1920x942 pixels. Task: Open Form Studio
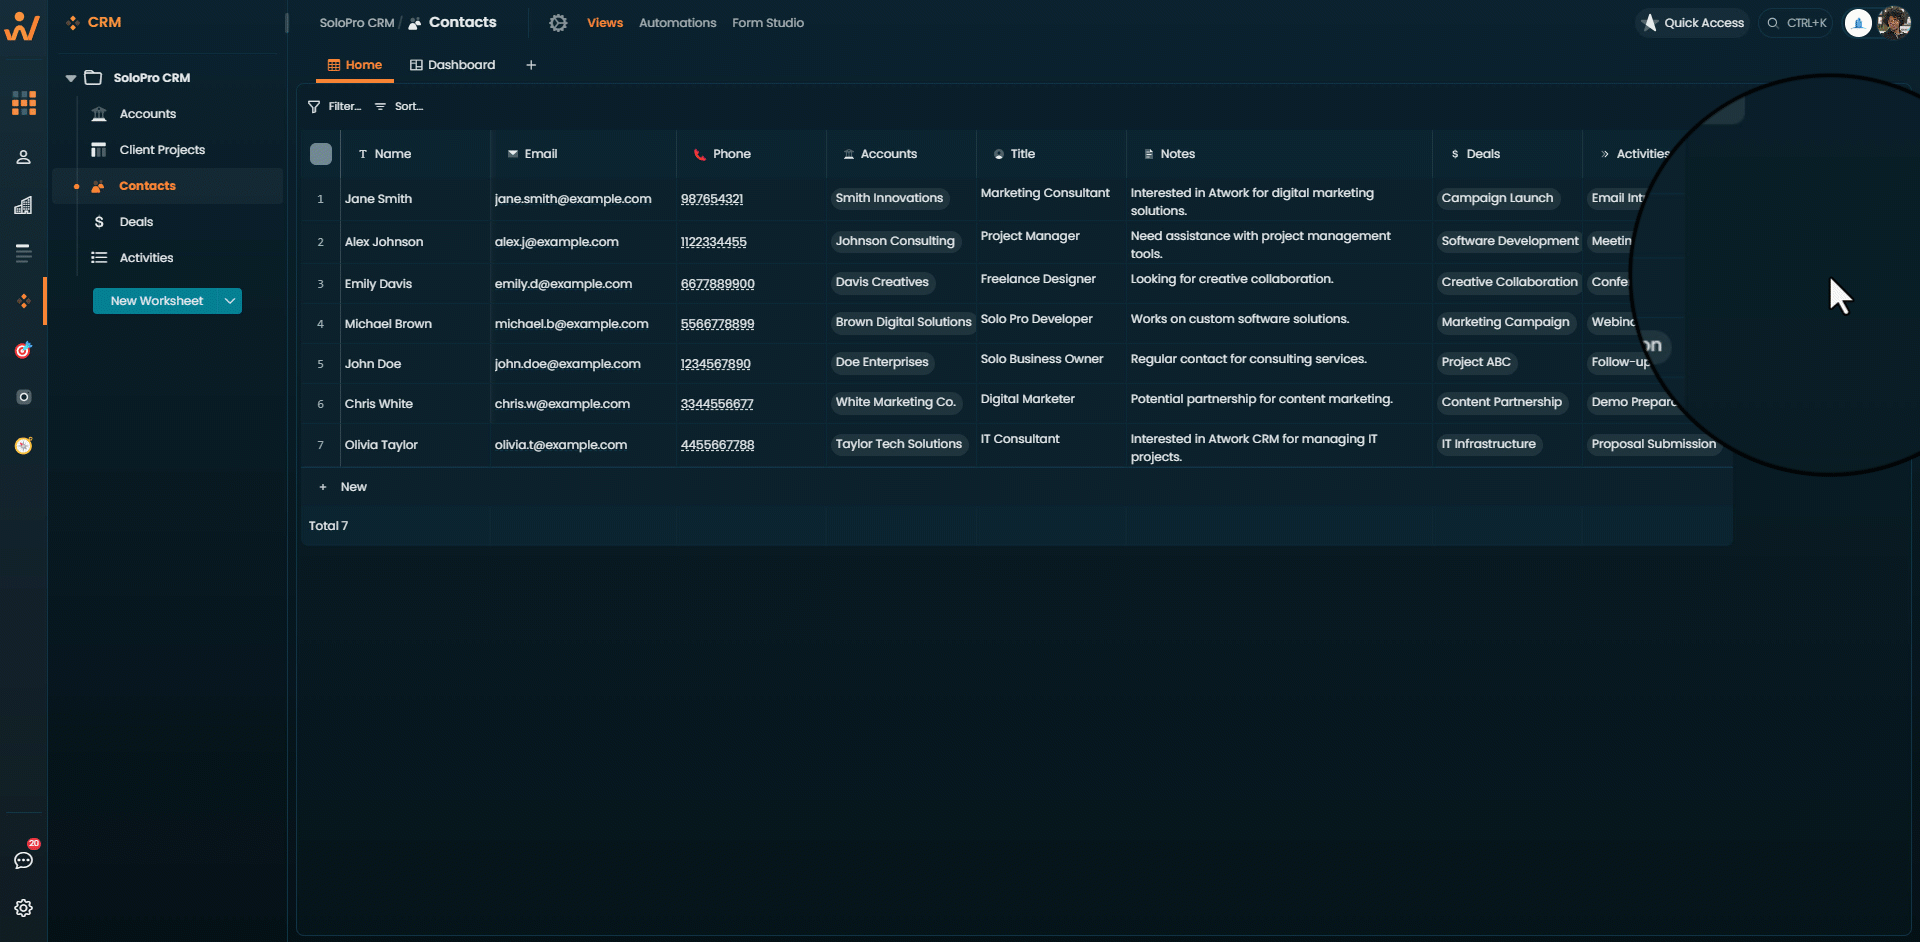click(x=768, y=23)
